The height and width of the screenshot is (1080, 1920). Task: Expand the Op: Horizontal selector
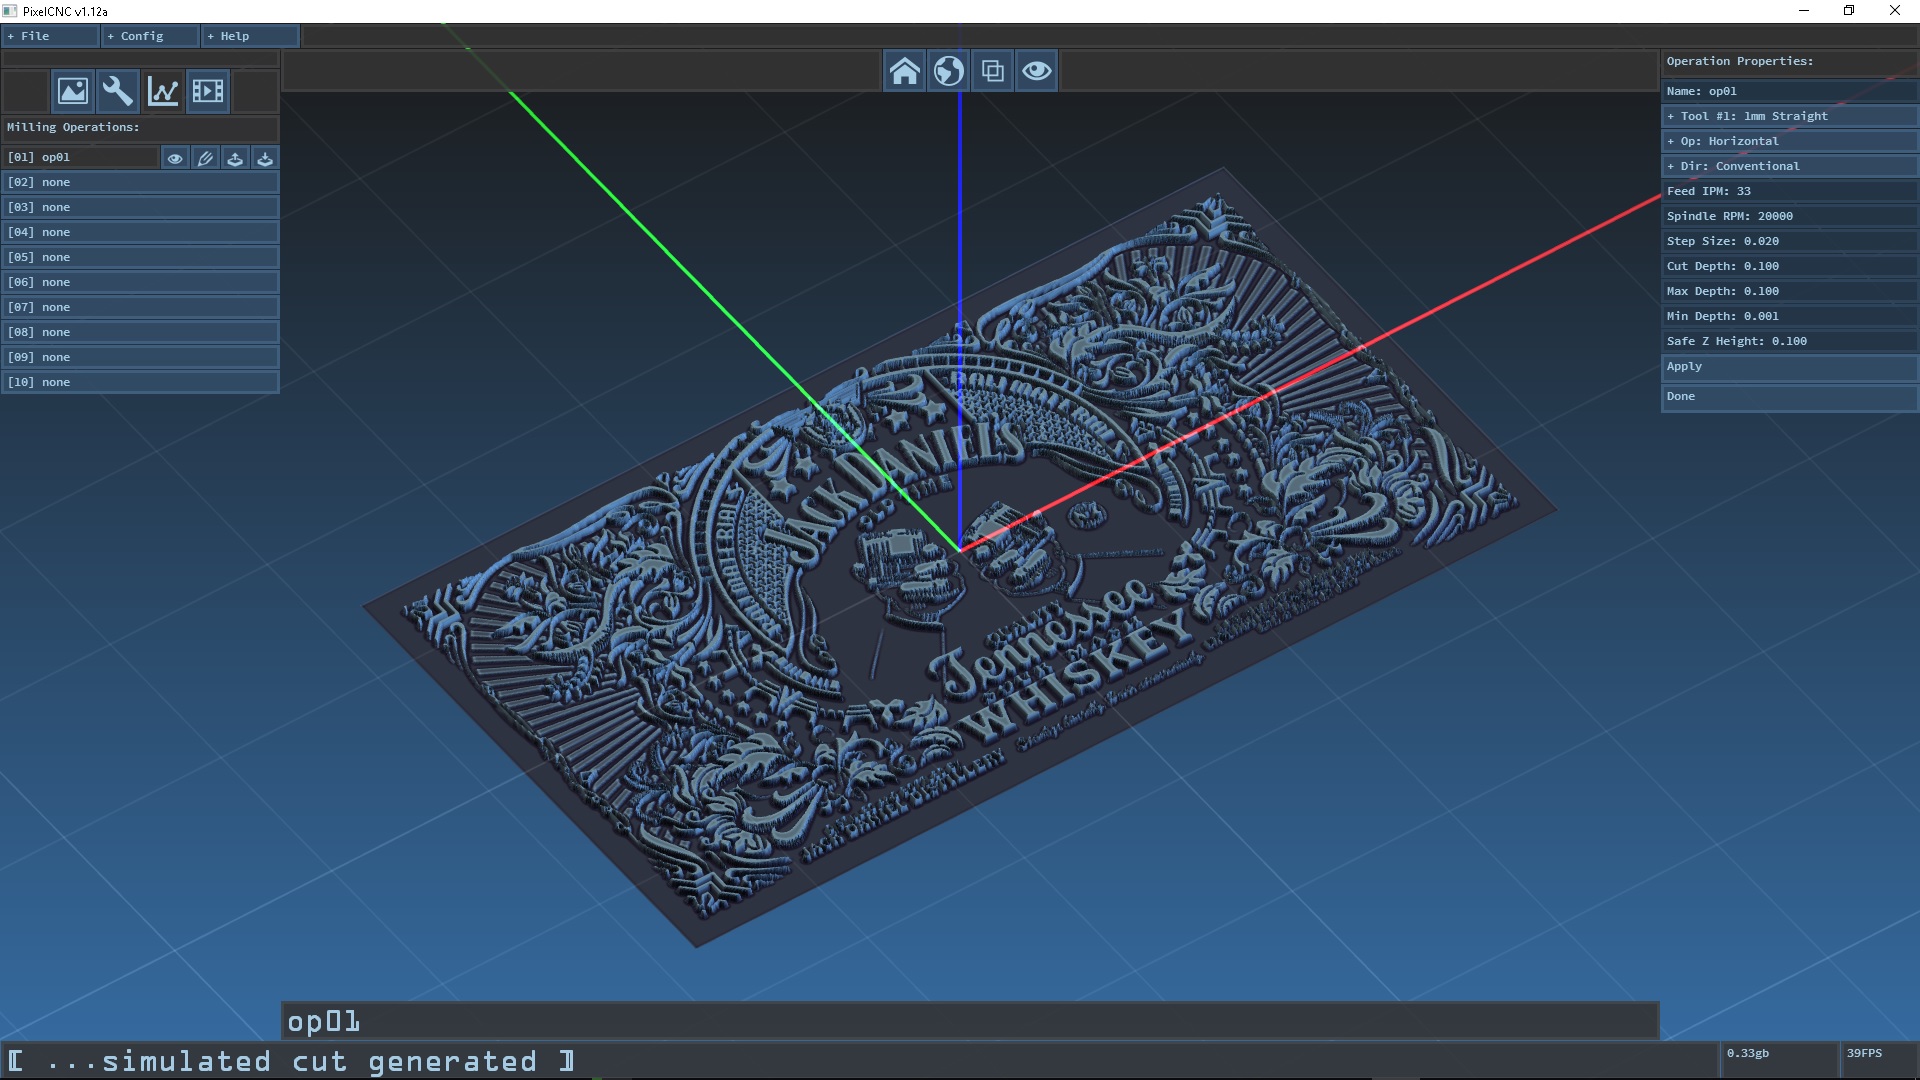1789,141
